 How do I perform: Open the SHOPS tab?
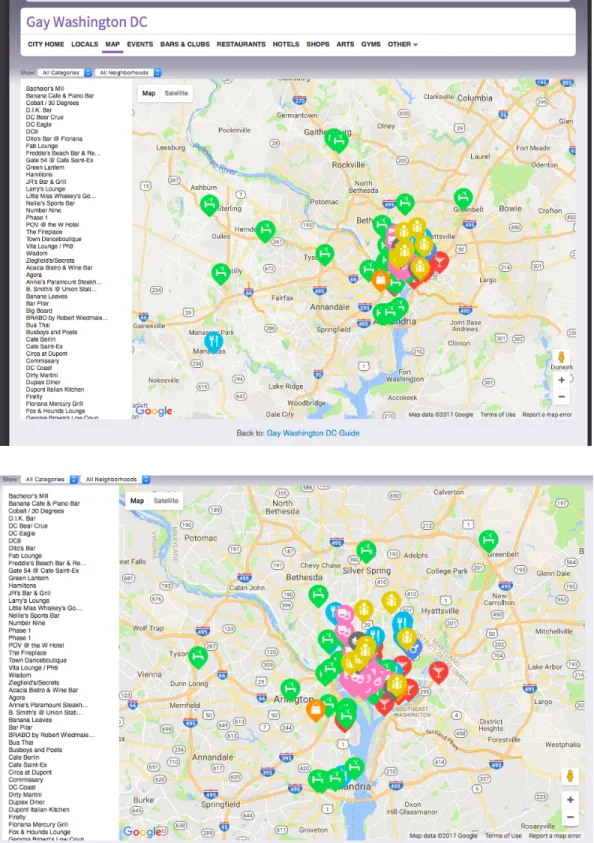pos(318,44)
